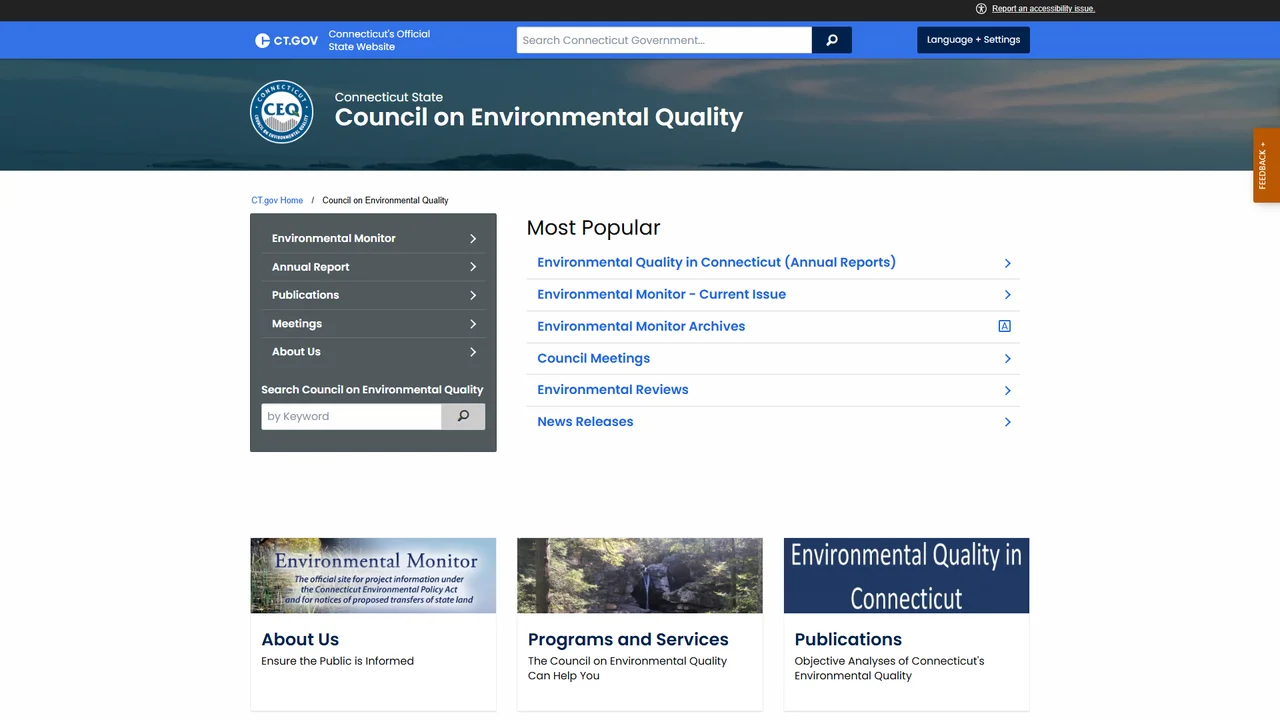The width and height of the screenshot is (1280, 720).
Task: Click the chevron beside Environmental Reviews
Action: click(x=1007, y=391)
